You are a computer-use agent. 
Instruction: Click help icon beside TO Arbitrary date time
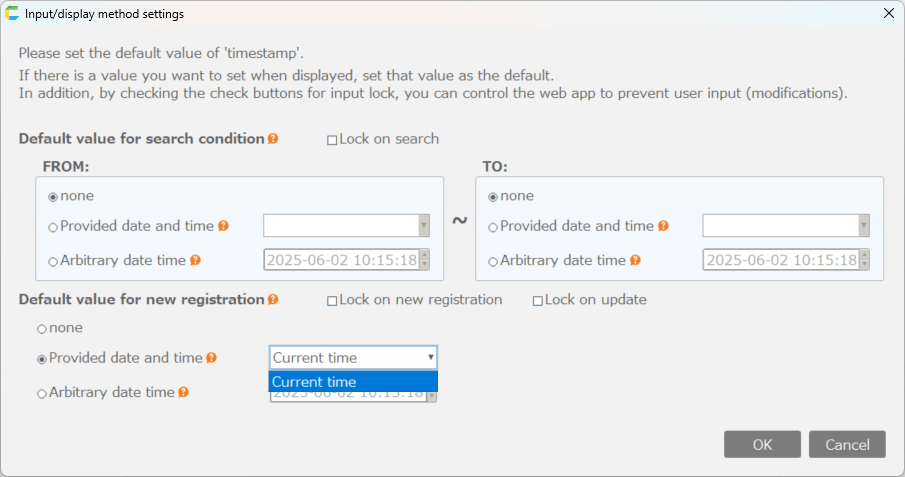point(635,260)
